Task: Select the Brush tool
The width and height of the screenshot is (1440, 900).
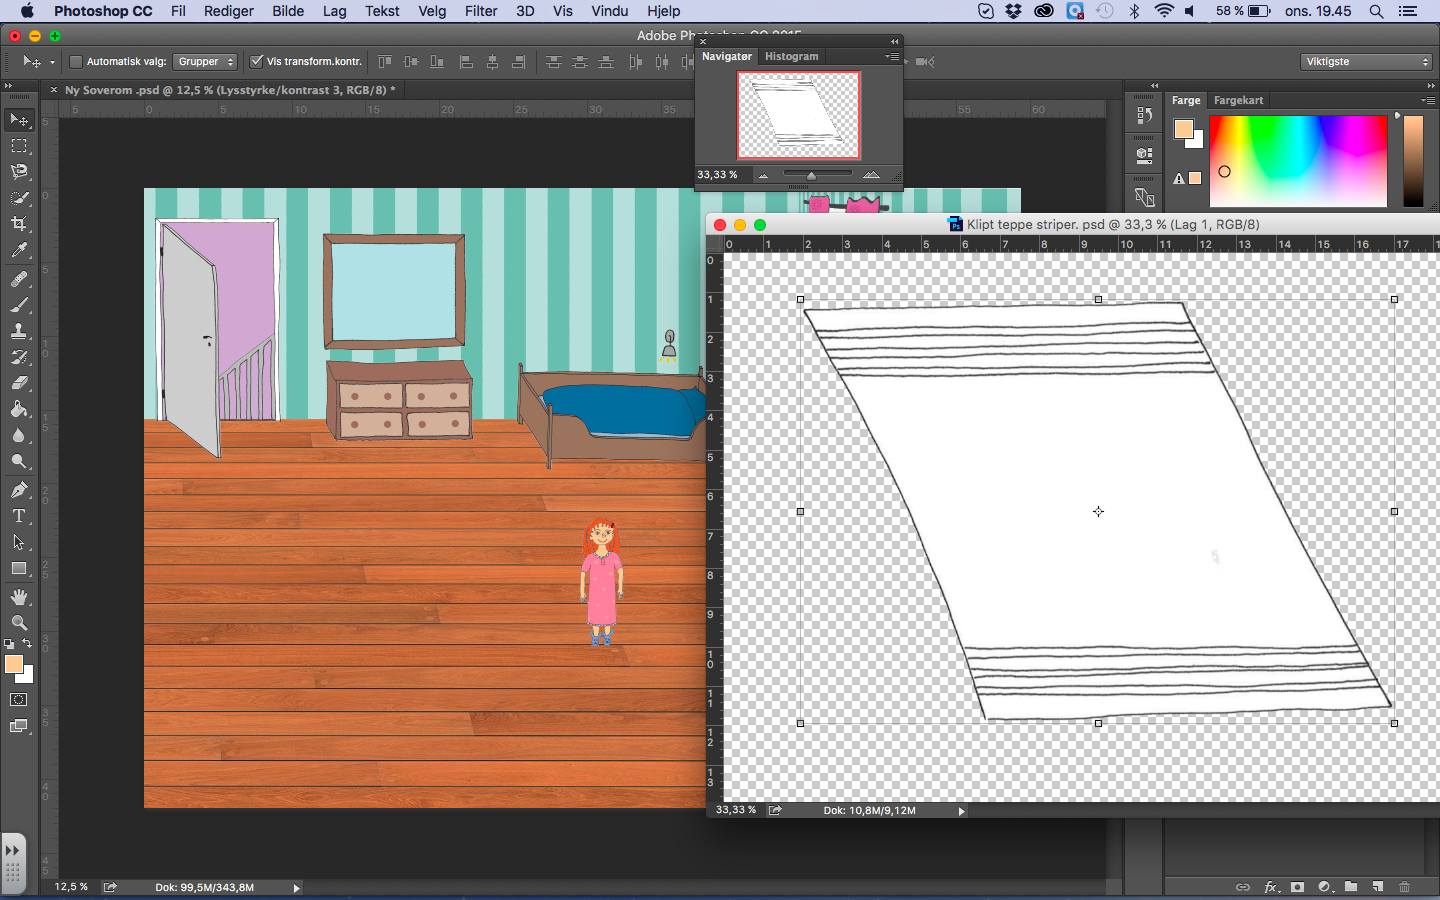Action: 19,305
